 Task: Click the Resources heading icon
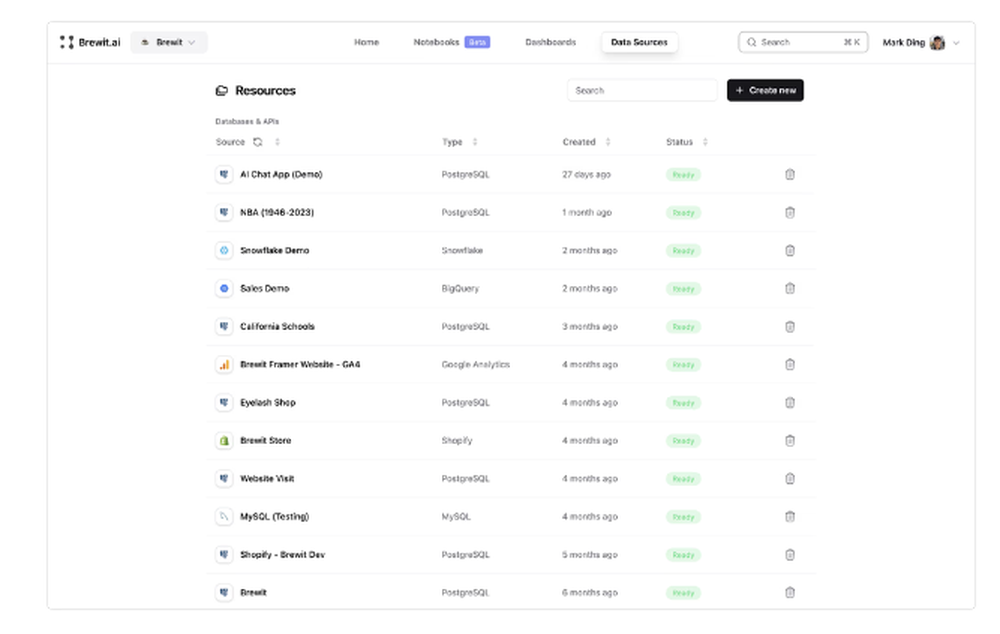(x=221, y=91)
